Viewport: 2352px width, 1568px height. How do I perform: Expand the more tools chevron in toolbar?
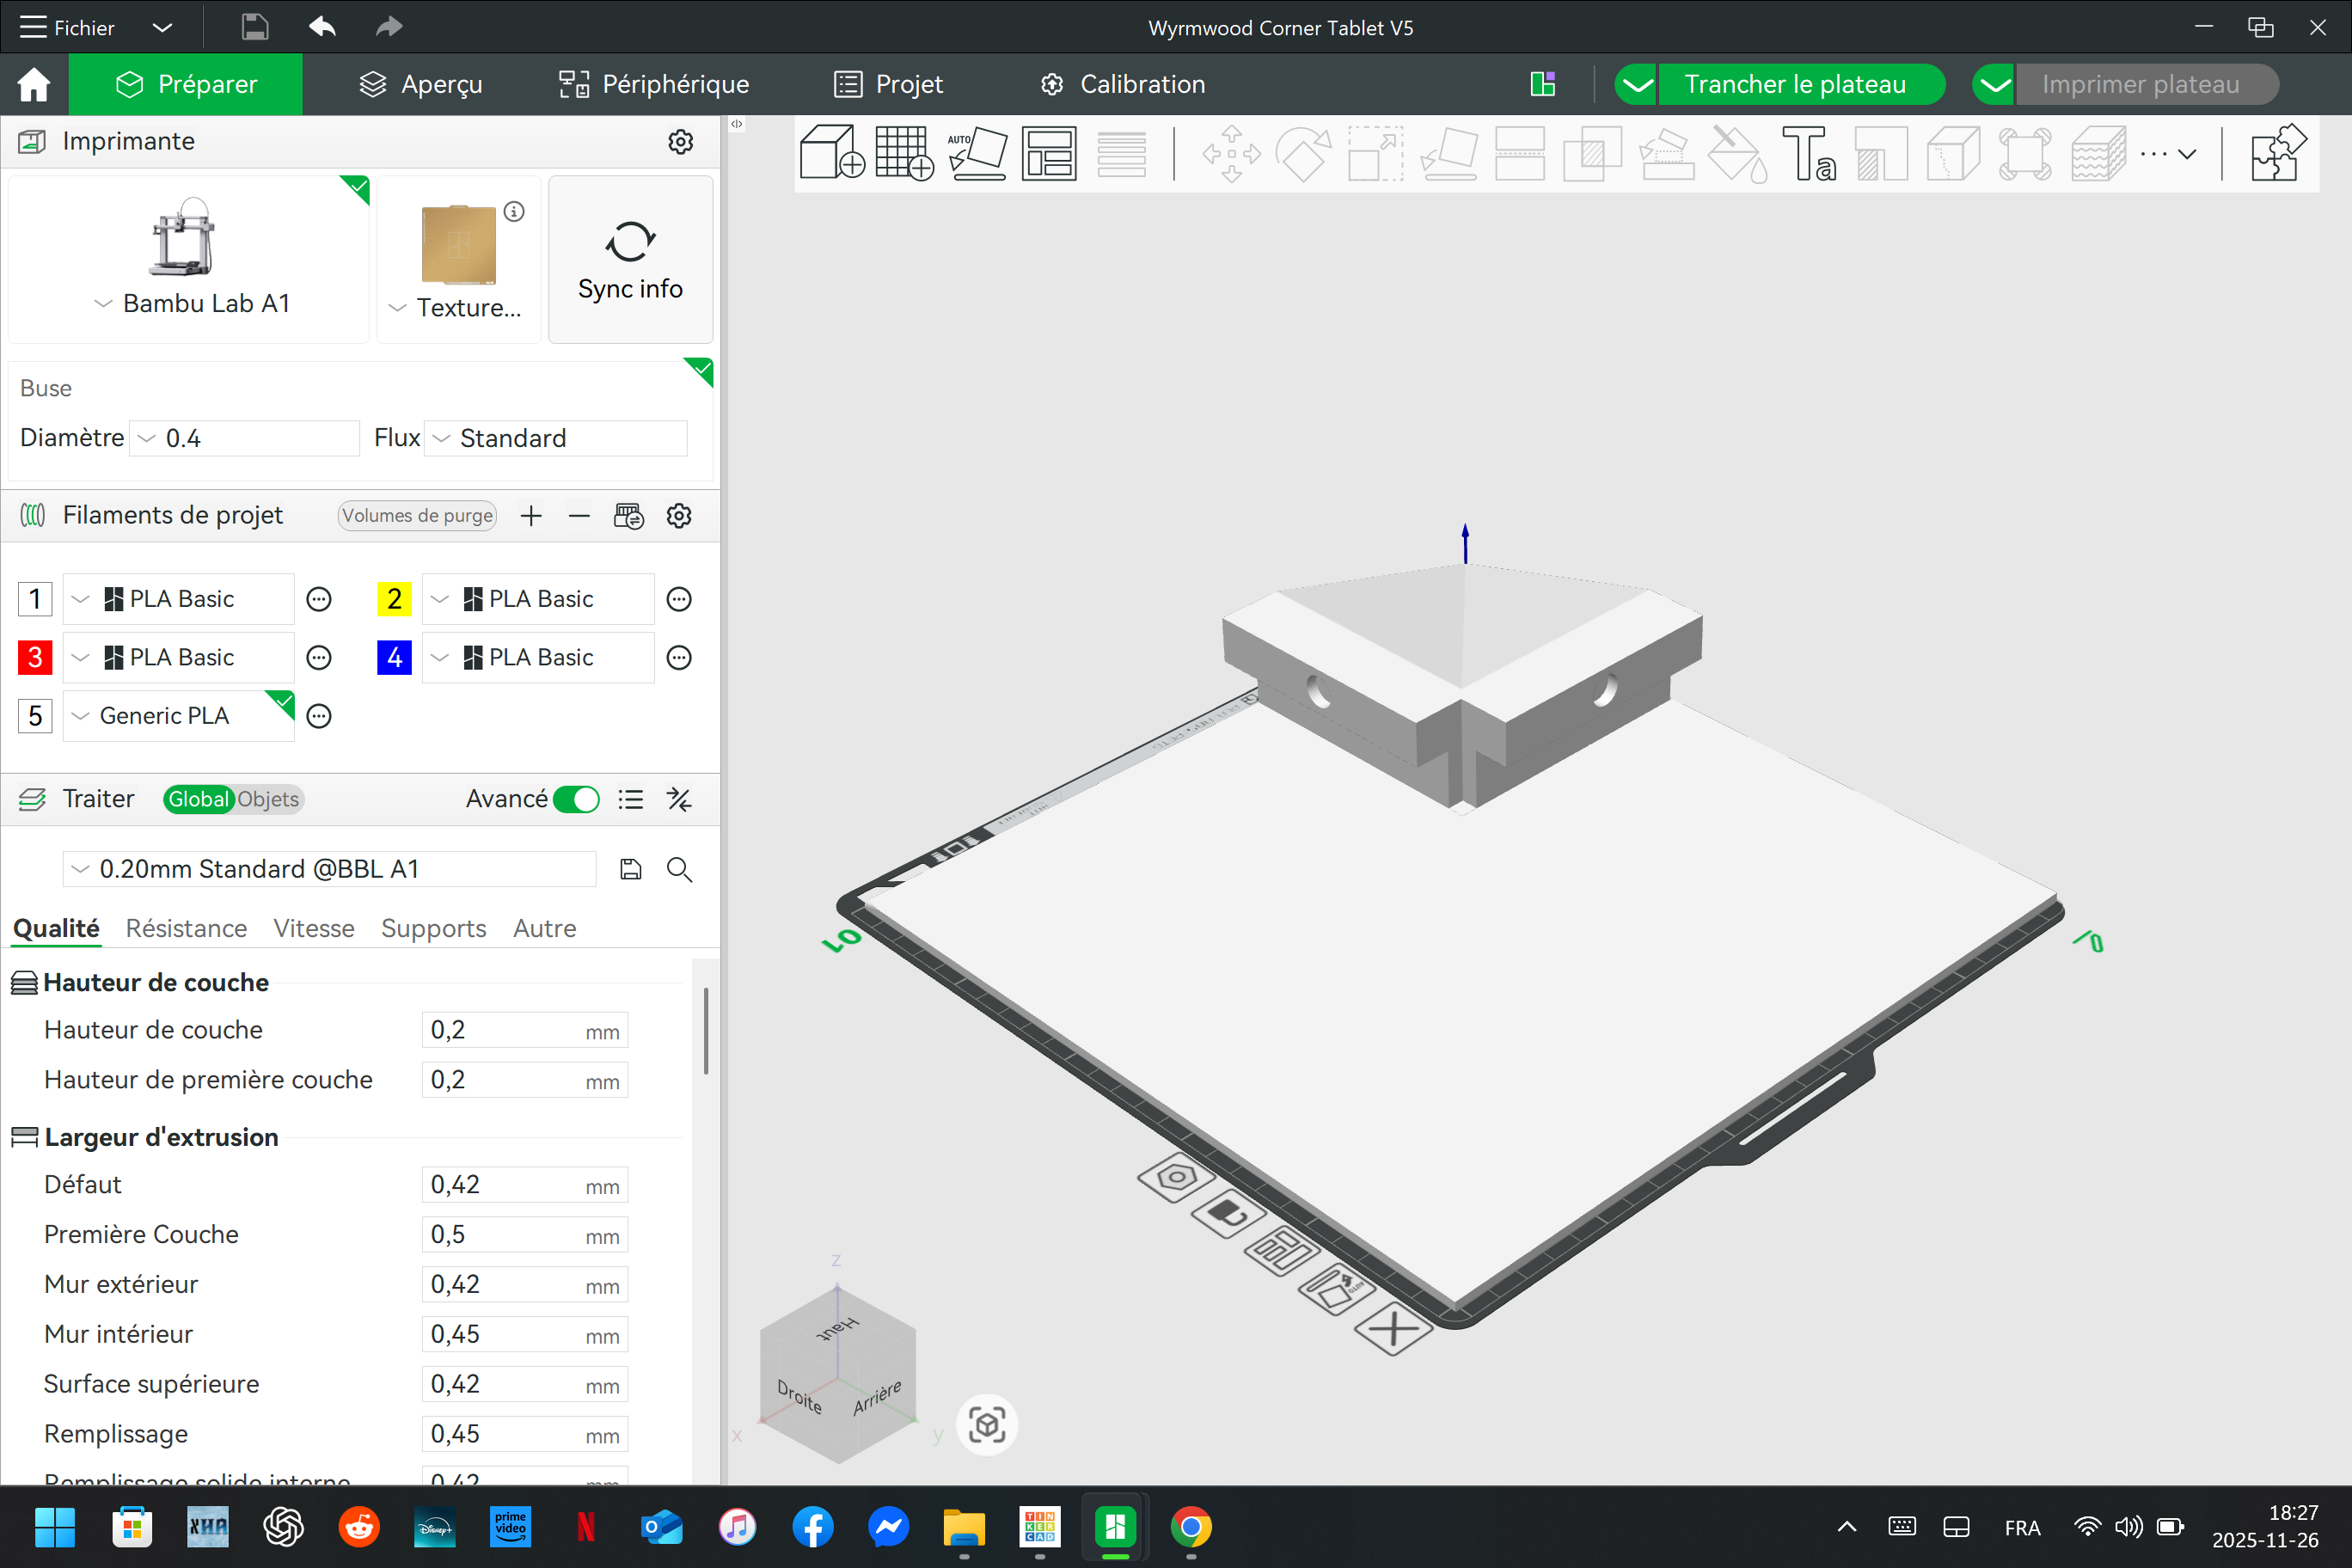(x=2187, y=154)
